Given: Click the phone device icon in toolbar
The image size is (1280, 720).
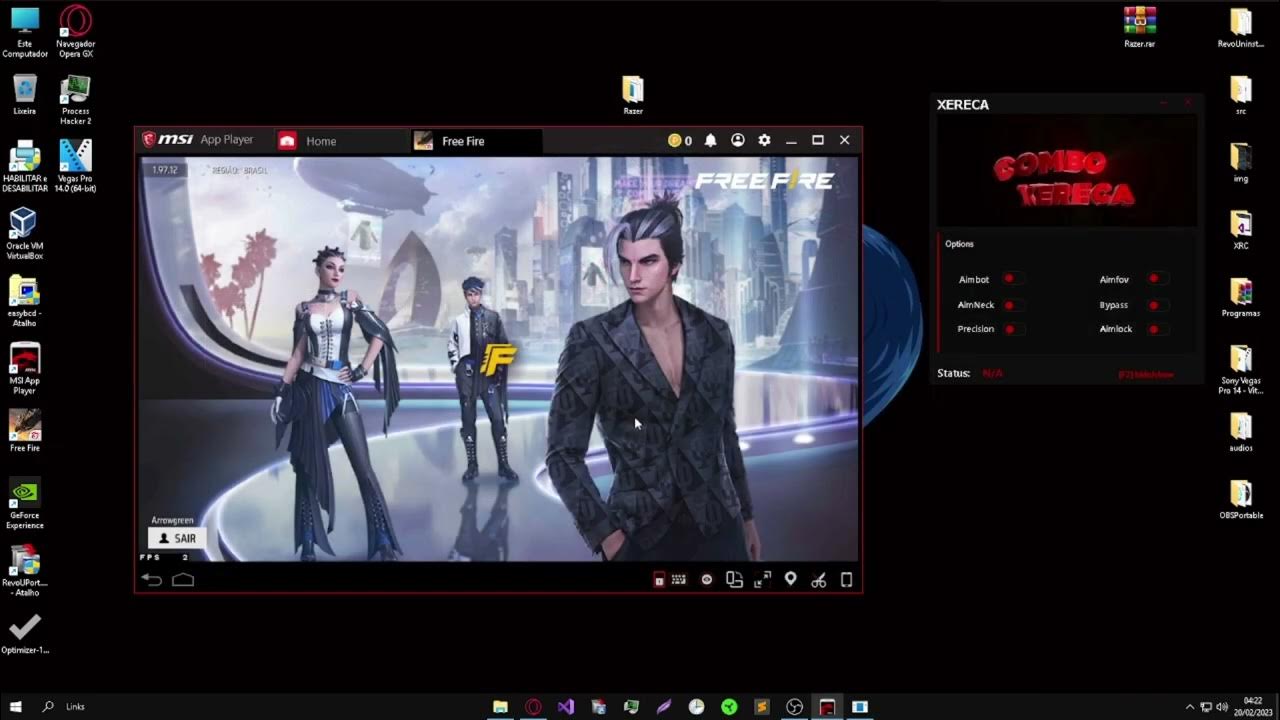Looking at the screenshot, I should (846, 579).
